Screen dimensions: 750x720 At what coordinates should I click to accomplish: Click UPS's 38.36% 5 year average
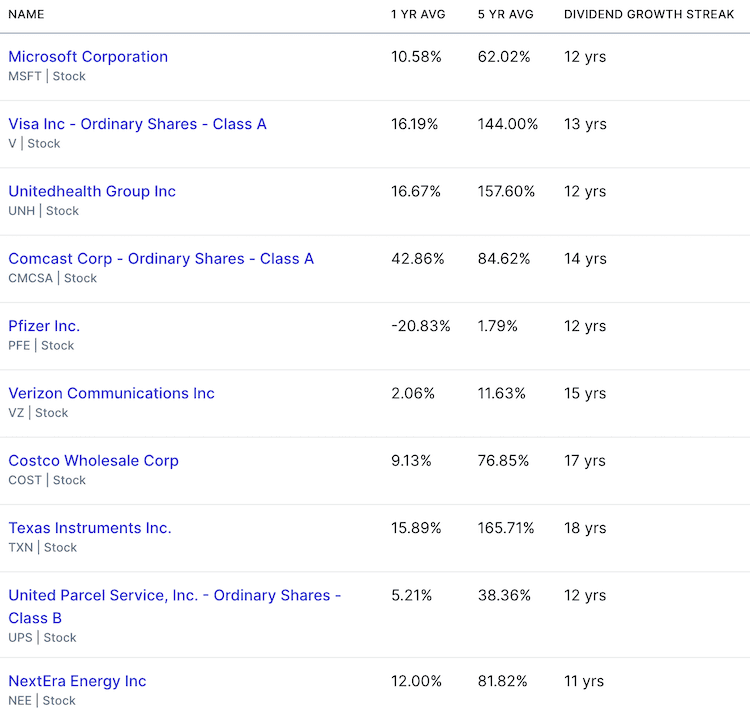pyautogui.click(x=504, y=595)
